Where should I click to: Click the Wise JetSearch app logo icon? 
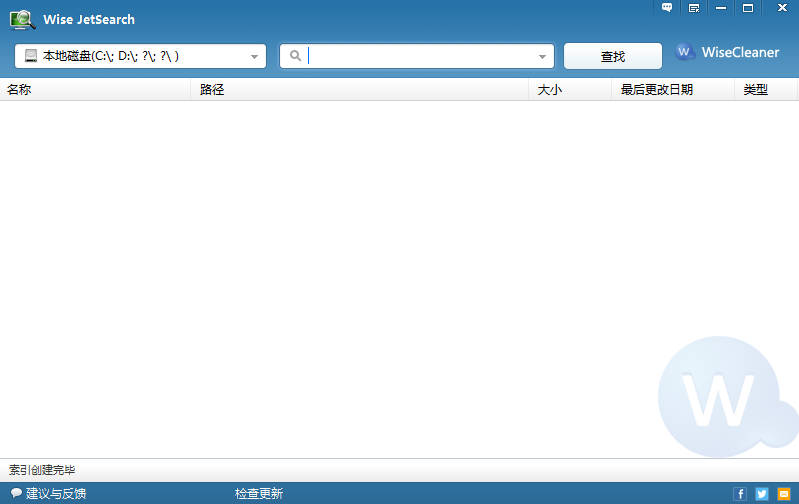(x=22, y=19)
